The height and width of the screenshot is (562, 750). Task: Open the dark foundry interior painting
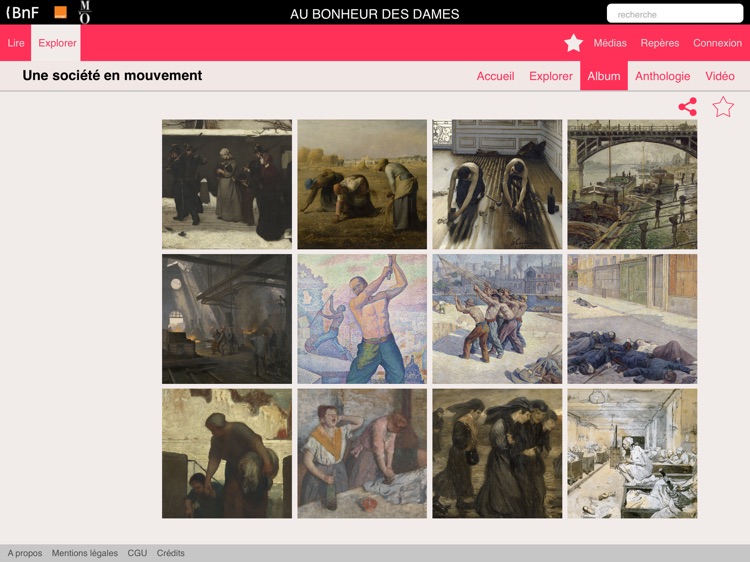coord(227,319)
